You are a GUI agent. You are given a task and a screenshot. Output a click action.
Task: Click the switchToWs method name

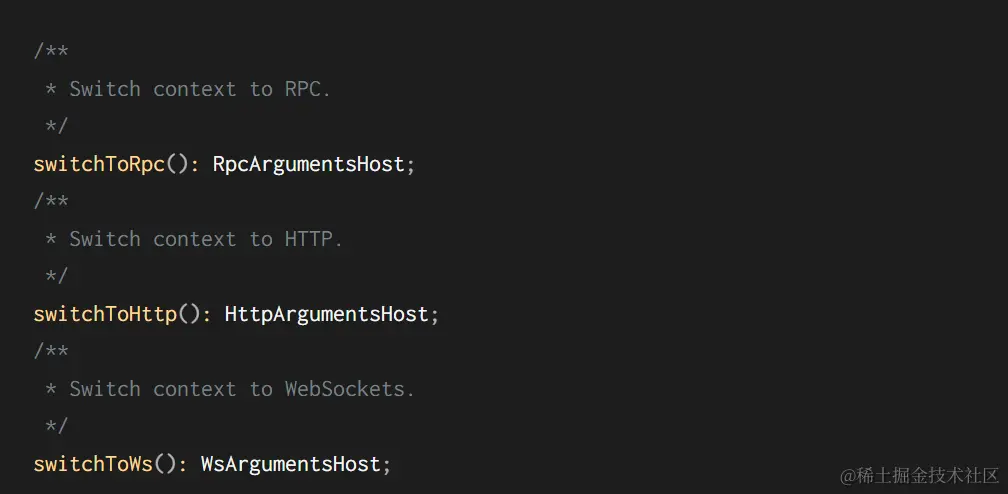pos(92,464)
